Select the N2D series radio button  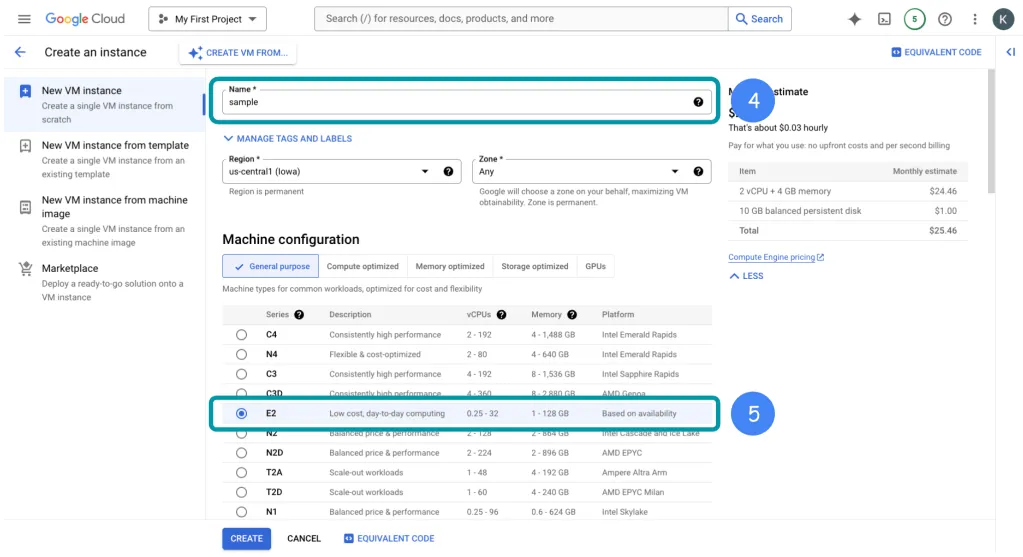coord(241,453)
